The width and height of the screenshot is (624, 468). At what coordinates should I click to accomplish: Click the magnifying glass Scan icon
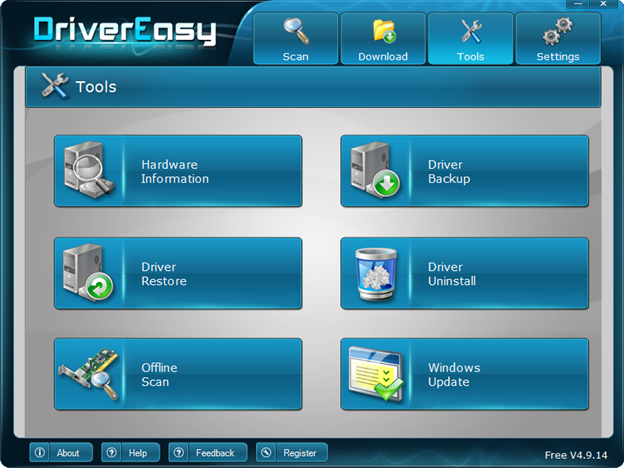pyautogui.click(x=296, y=31)
